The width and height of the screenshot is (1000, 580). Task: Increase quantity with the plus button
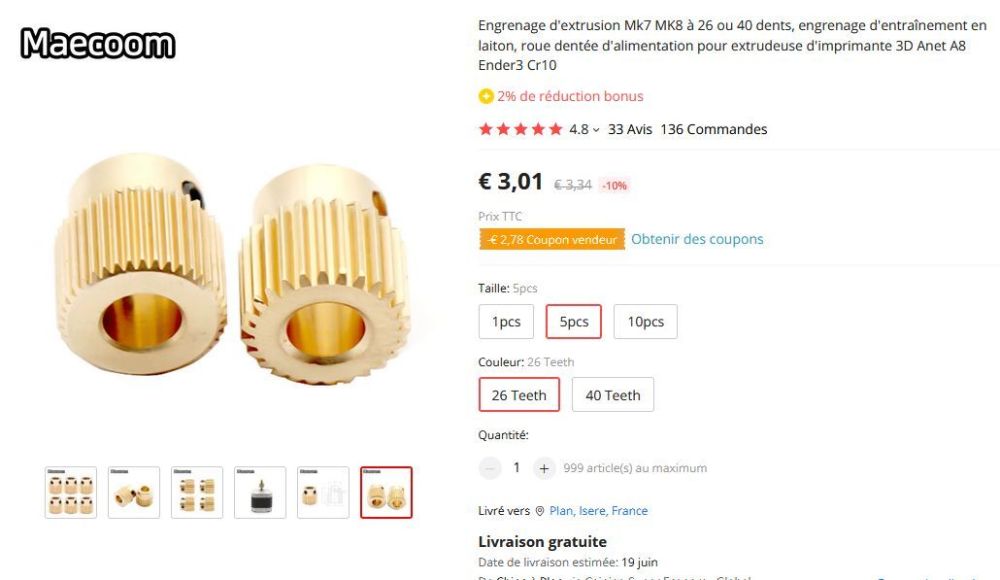(543, 467)
